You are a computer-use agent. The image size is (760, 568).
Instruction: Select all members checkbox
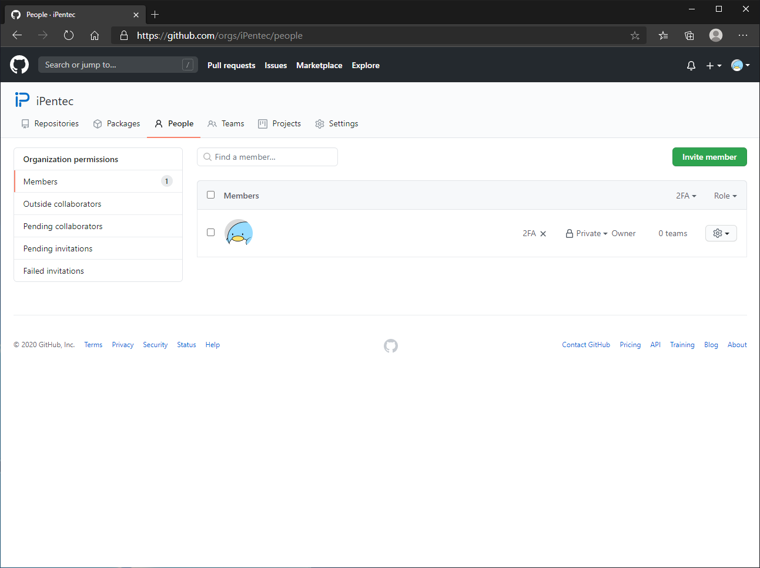pyautogui.click(x=211, y=195)
